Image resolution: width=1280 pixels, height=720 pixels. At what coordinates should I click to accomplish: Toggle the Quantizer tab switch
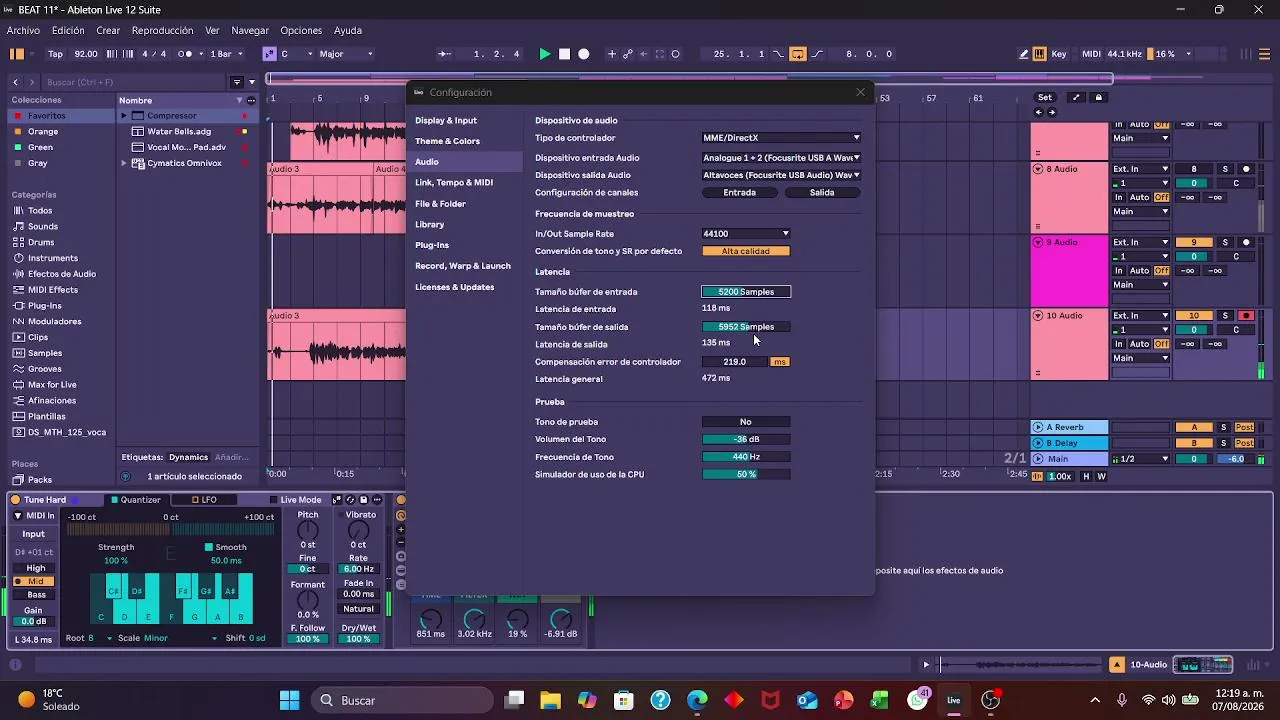(x=115, y=500)
